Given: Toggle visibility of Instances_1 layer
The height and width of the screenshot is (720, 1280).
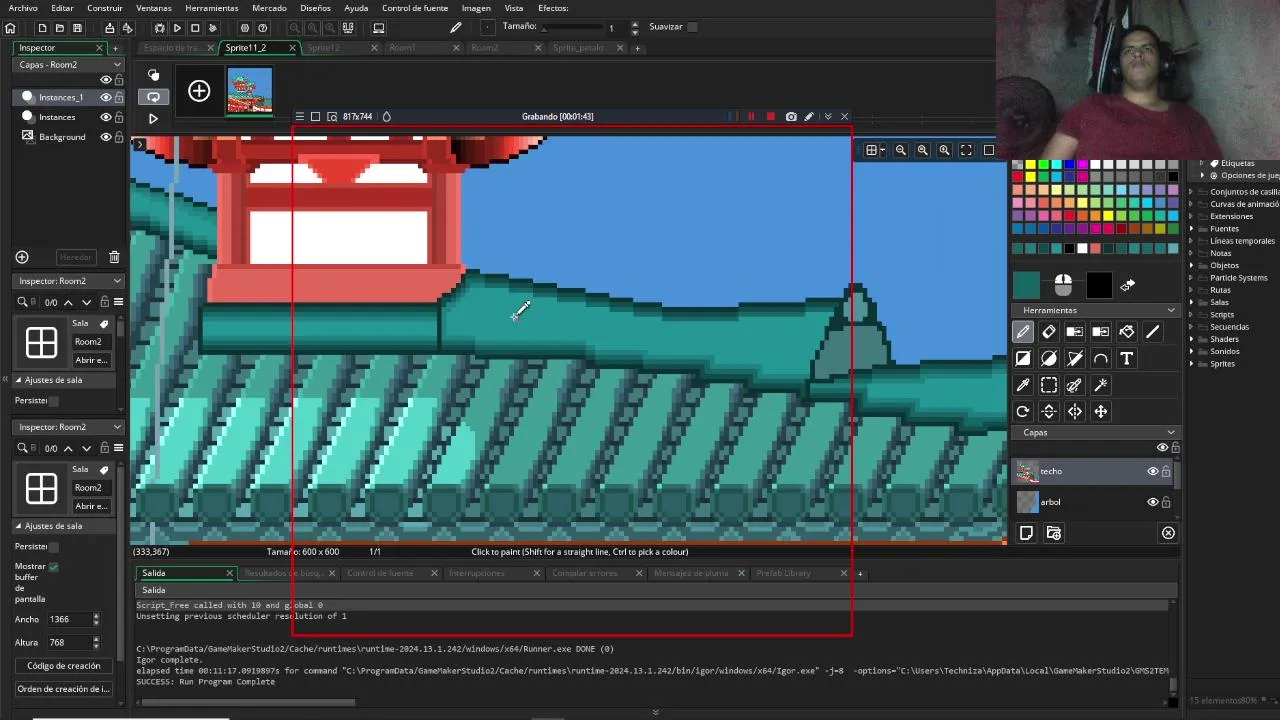Looking at the screenshot, I should [x=105, y=97].
